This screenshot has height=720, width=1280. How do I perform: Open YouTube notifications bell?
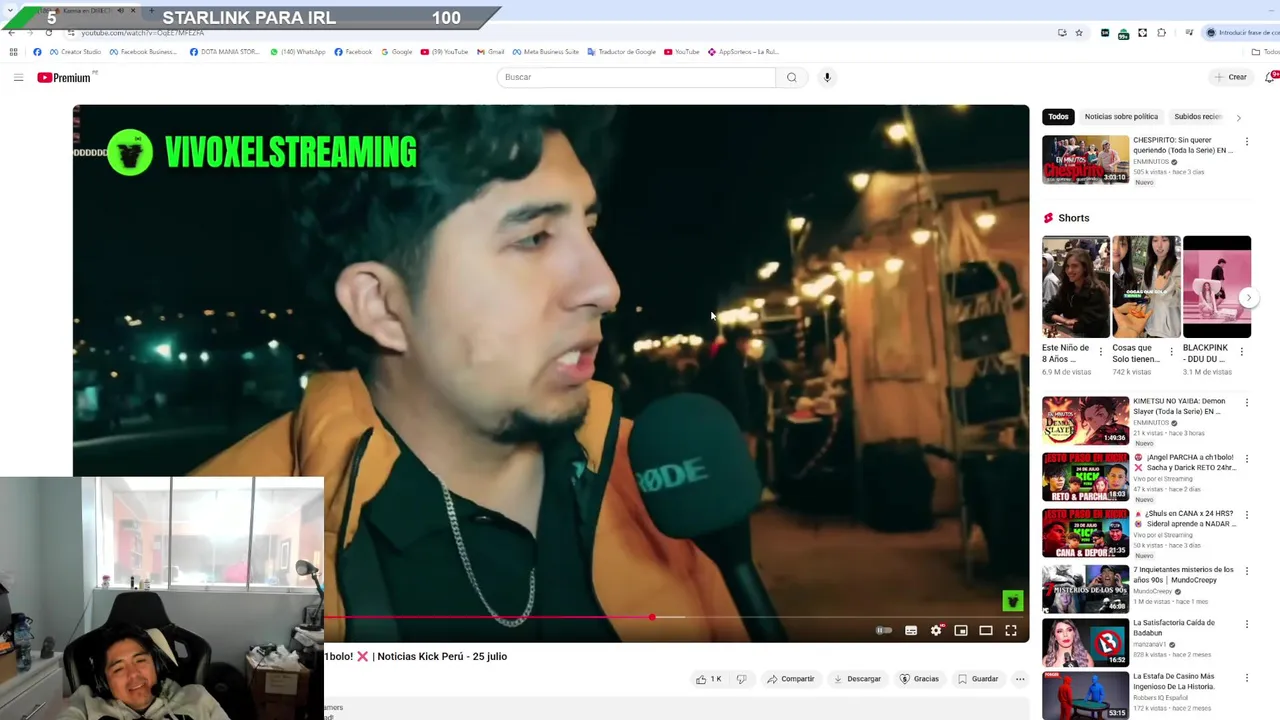point(1270,77)
